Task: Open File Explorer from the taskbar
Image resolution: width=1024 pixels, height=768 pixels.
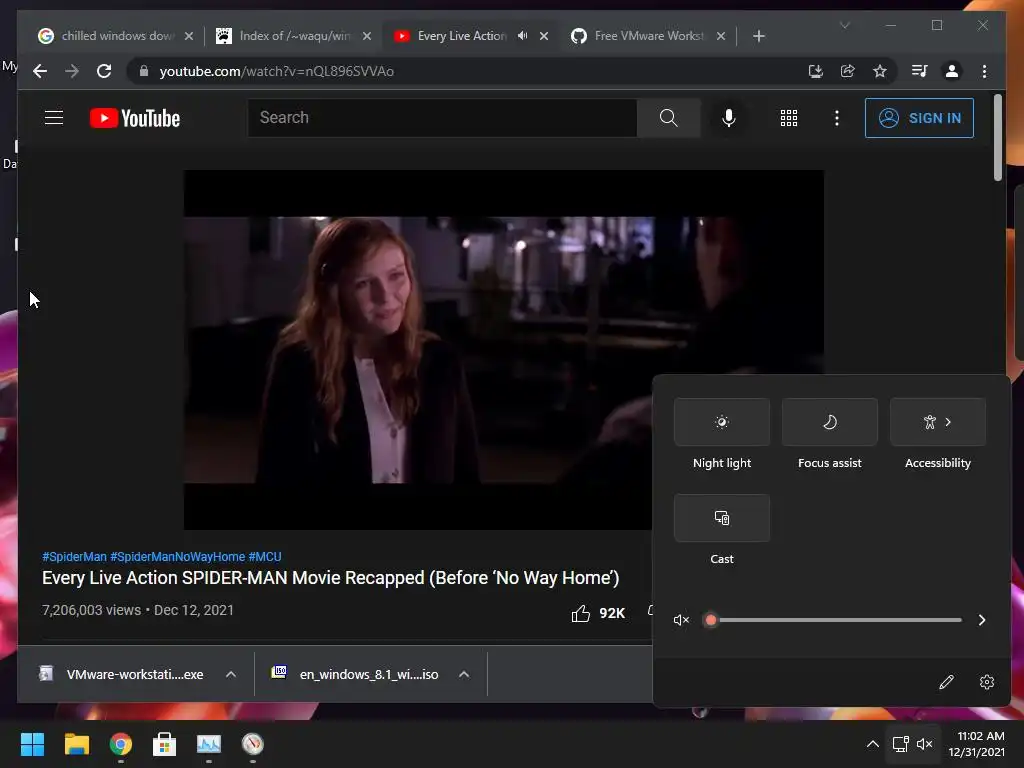Action: pos(76,744)
